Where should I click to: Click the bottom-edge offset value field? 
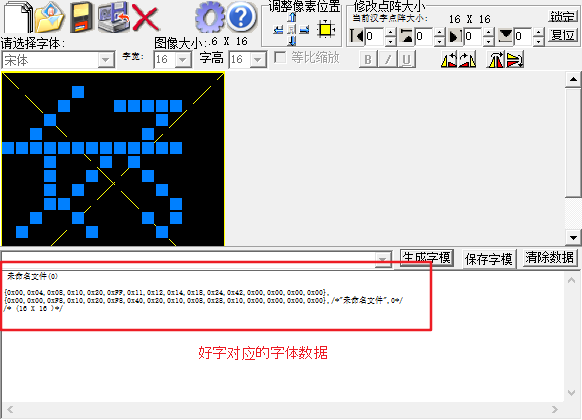(x=524, y=36)
